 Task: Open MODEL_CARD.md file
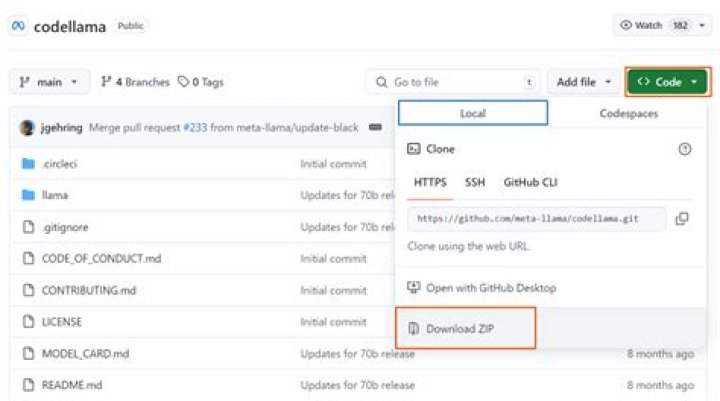[x=85, y=353]
